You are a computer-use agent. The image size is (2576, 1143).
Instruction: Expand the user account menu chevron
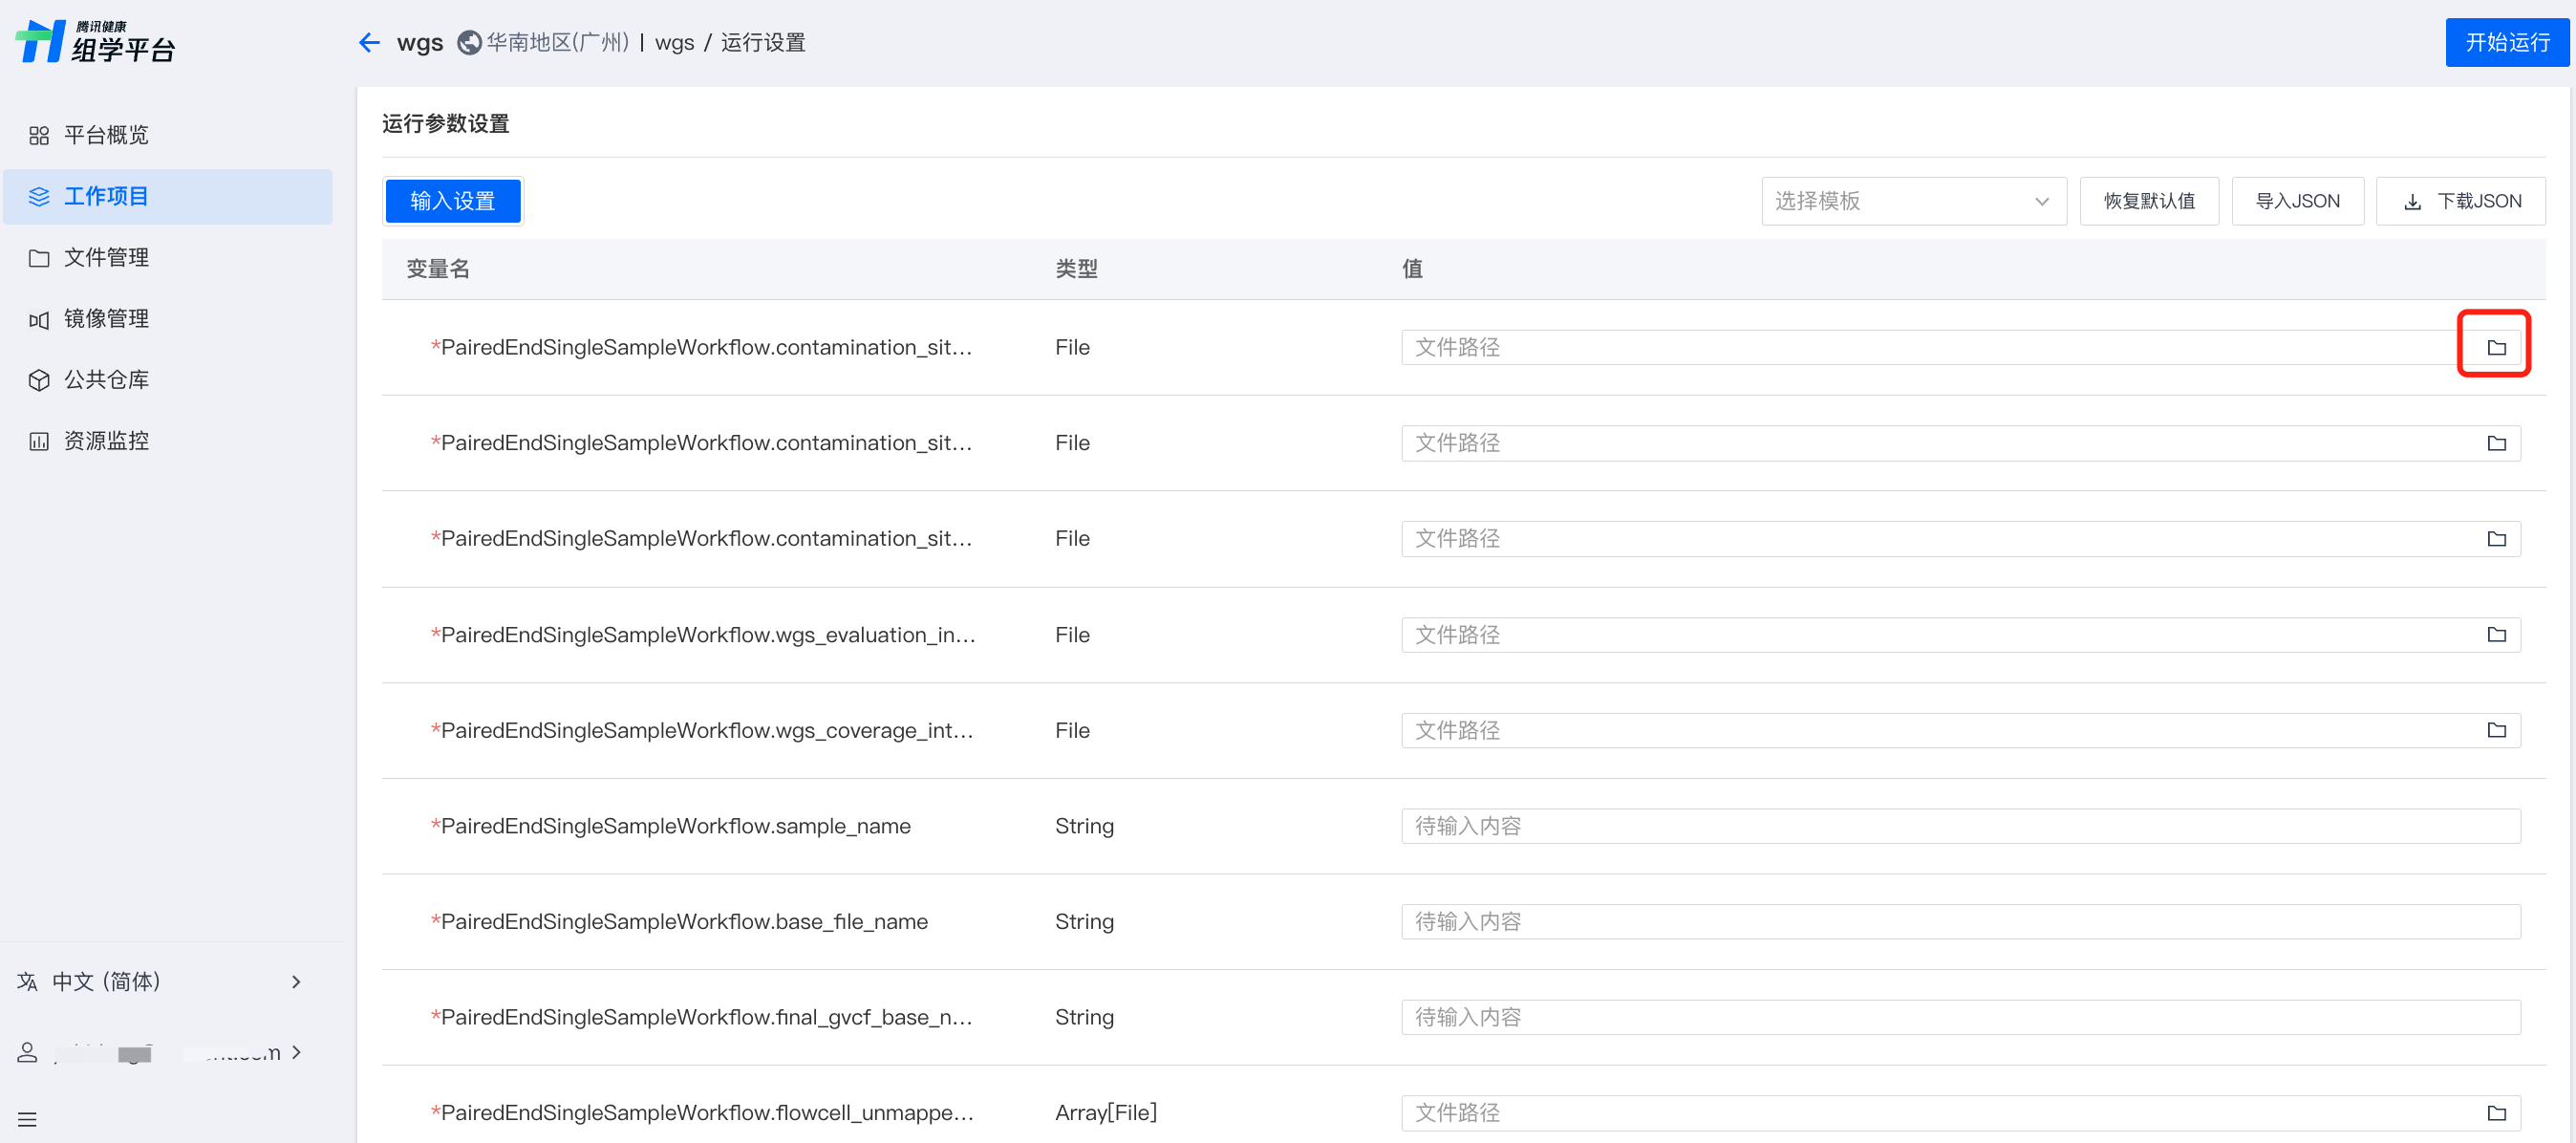pos(296,1052)
